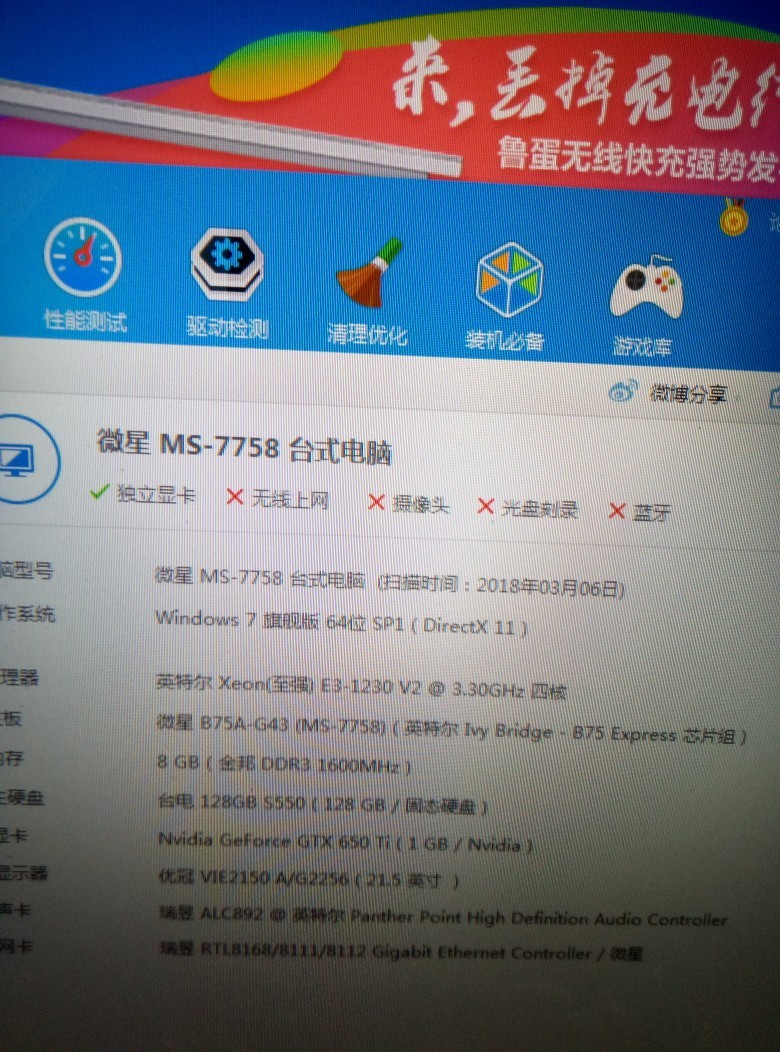The width and height of the screenshot is (780, 1052).
Task: Click the 摄像头 feature label
Action: (421, 505)
